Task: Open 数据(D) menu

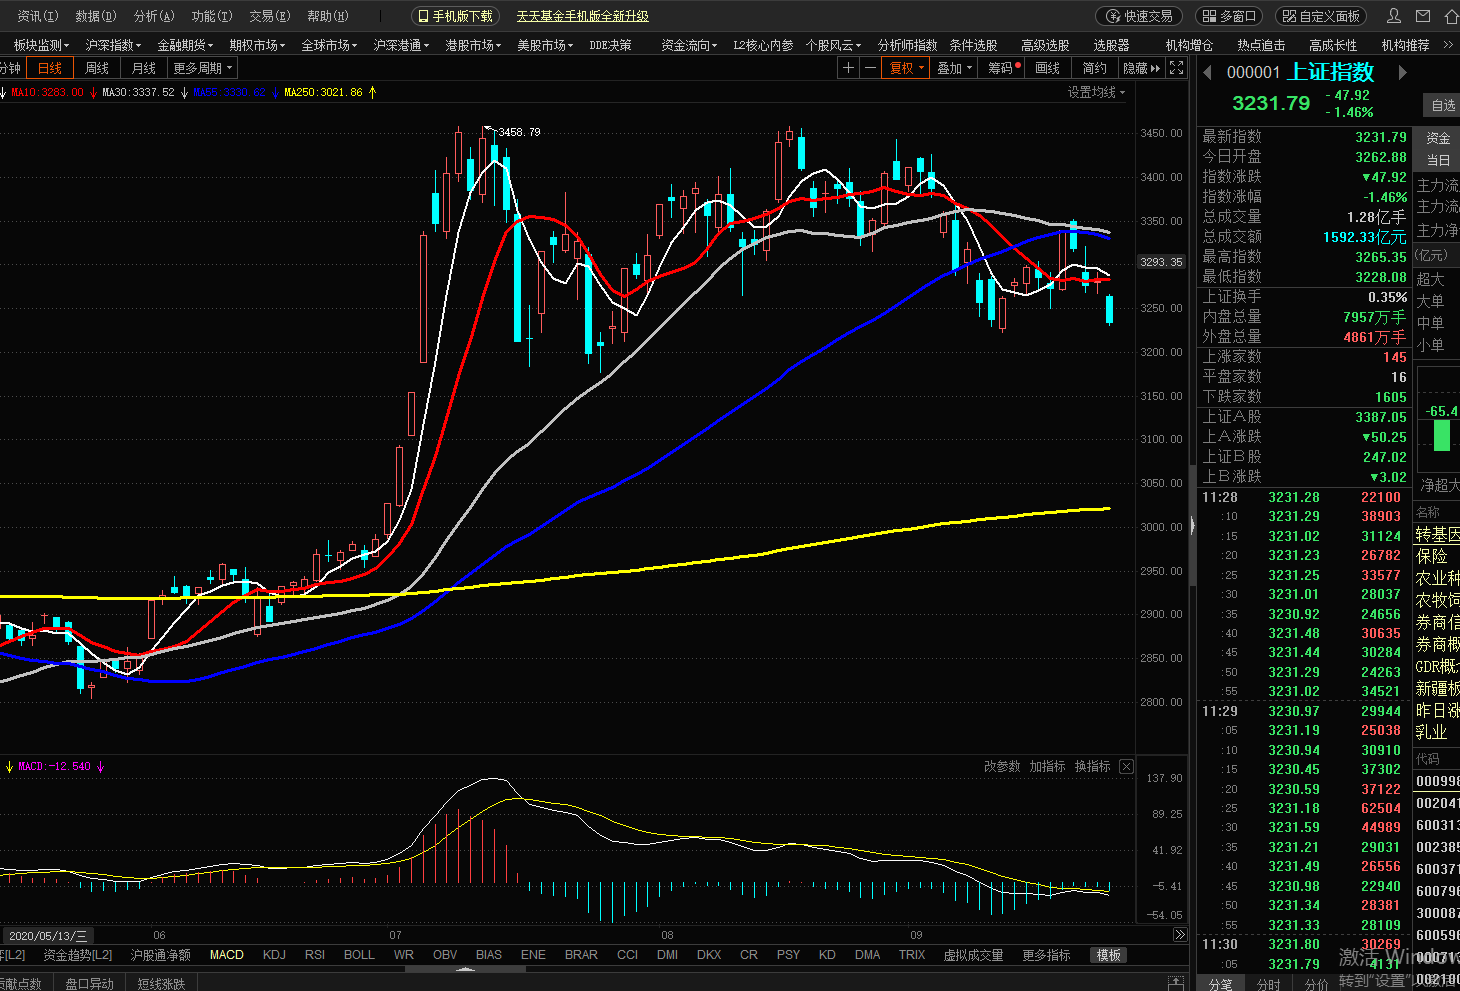Action: coord(96,16)
